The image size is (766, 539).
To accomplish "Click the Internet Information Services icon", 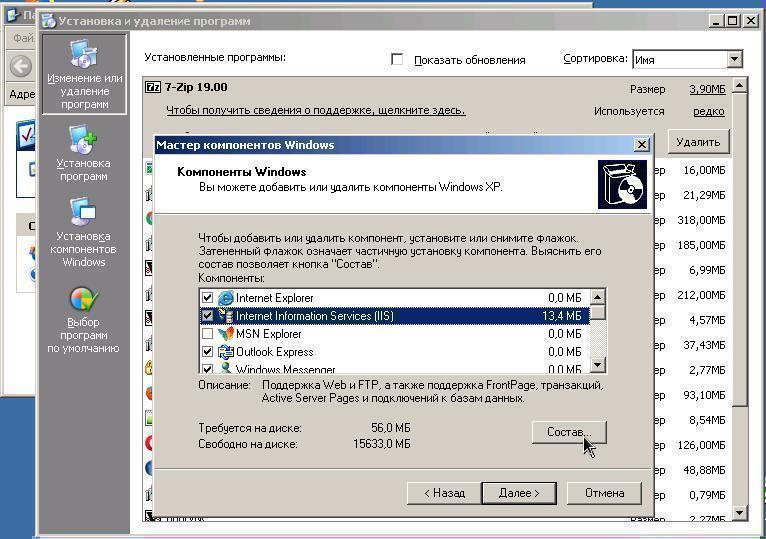I will coord(226,316).
